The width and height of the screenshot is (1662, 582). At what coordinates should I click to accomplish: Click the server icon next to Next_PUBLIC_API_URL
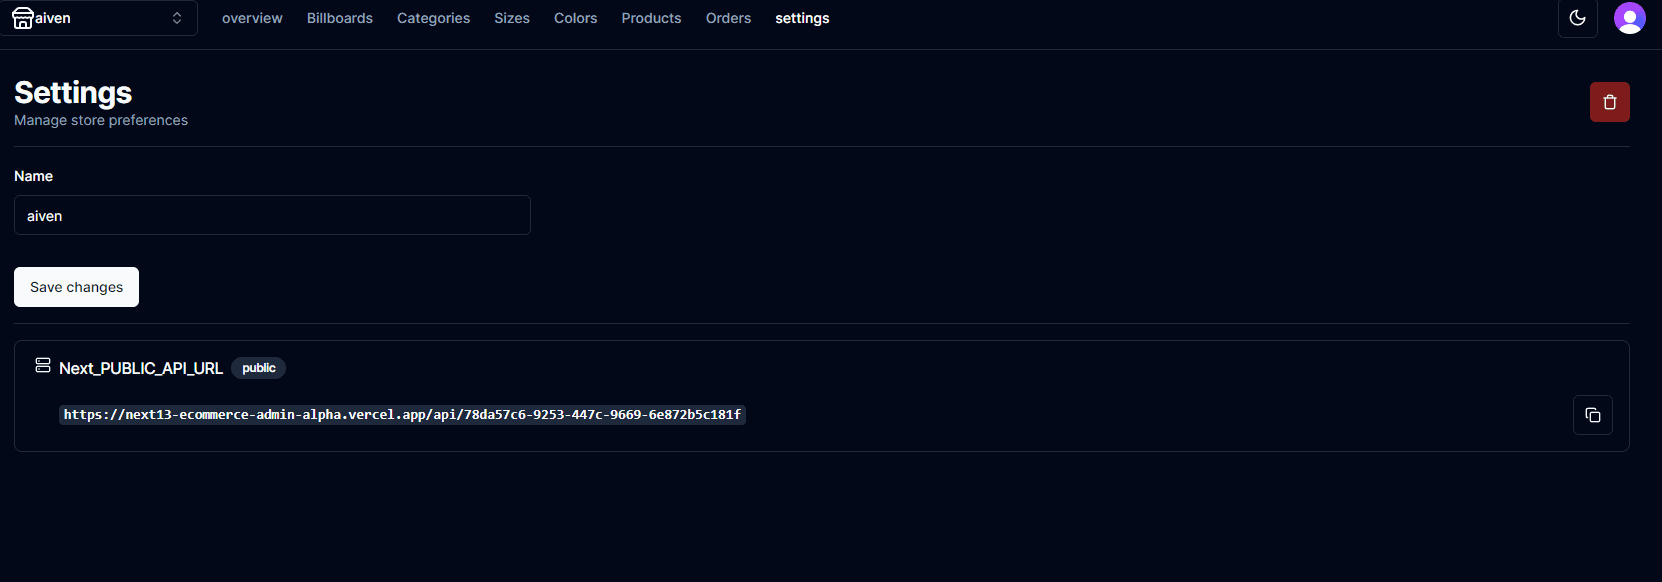pyautogui.click(x=43, y=365)
